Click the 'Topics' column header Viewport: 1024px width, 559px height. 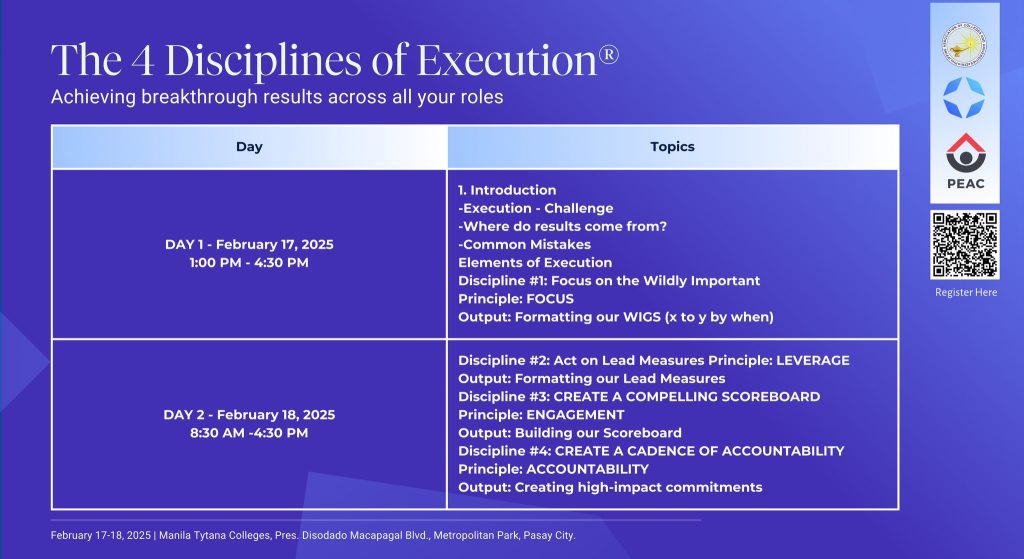(672, 147)
